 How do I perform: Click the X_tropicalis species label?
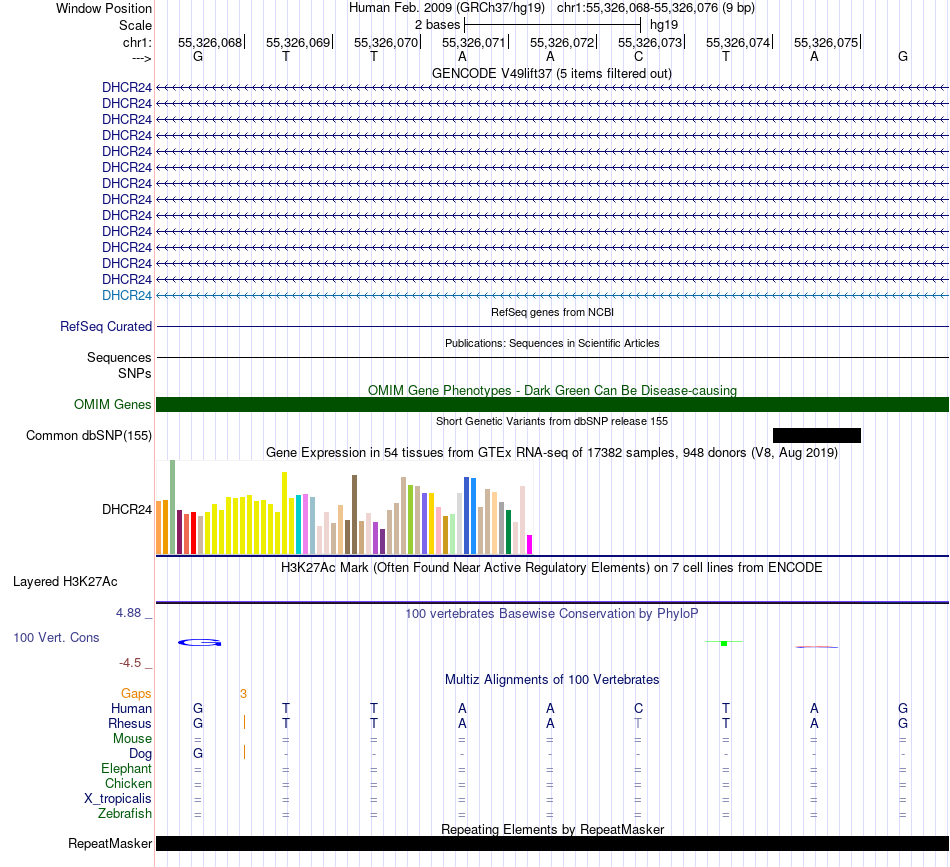click(118, 799)
